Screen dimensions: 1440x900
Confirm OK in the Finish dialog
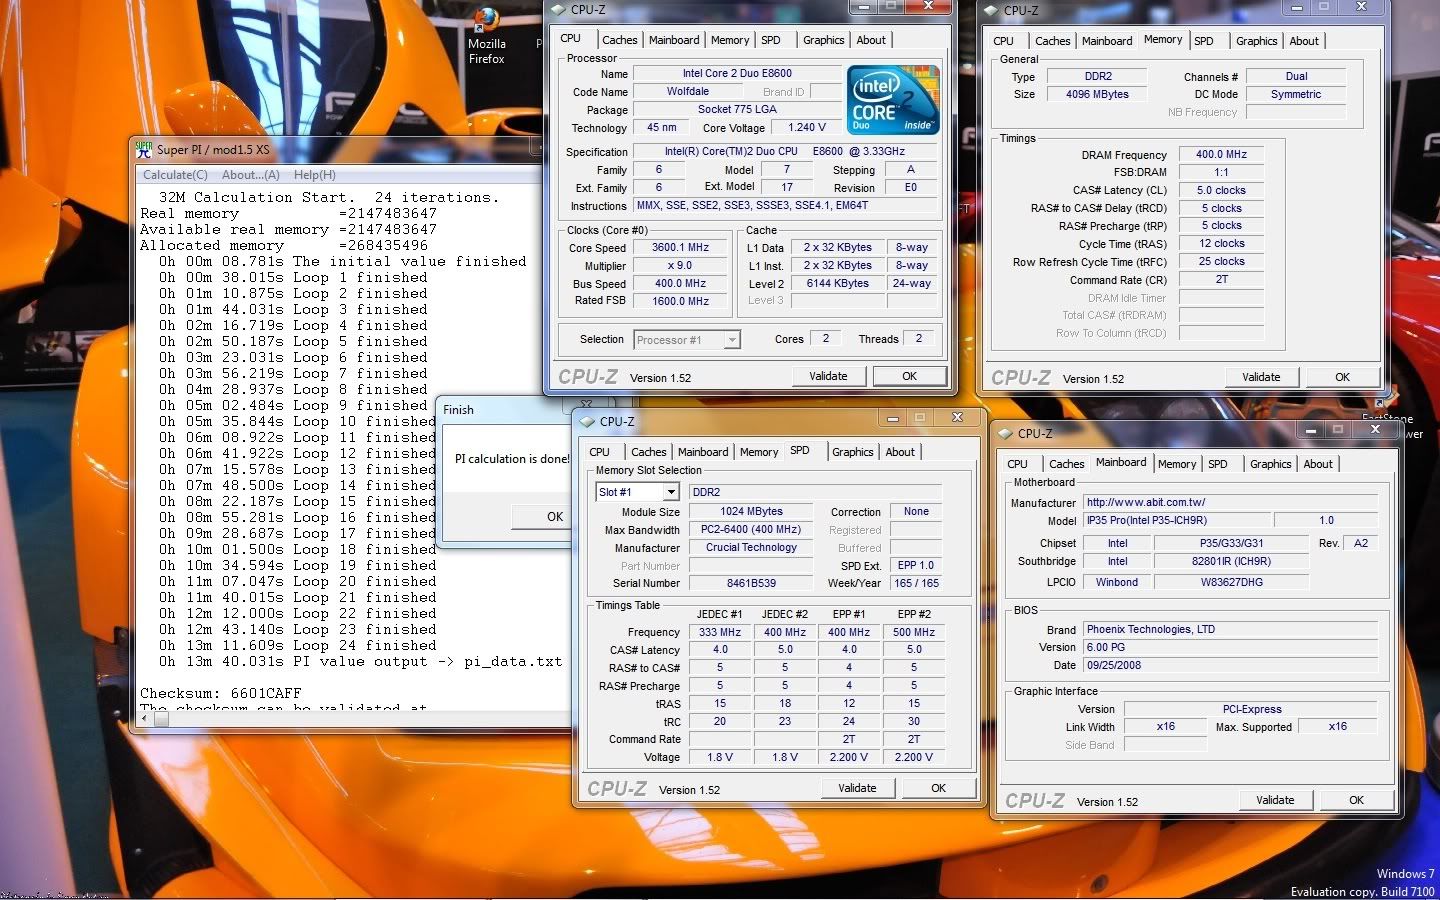[x=554, y=517]
